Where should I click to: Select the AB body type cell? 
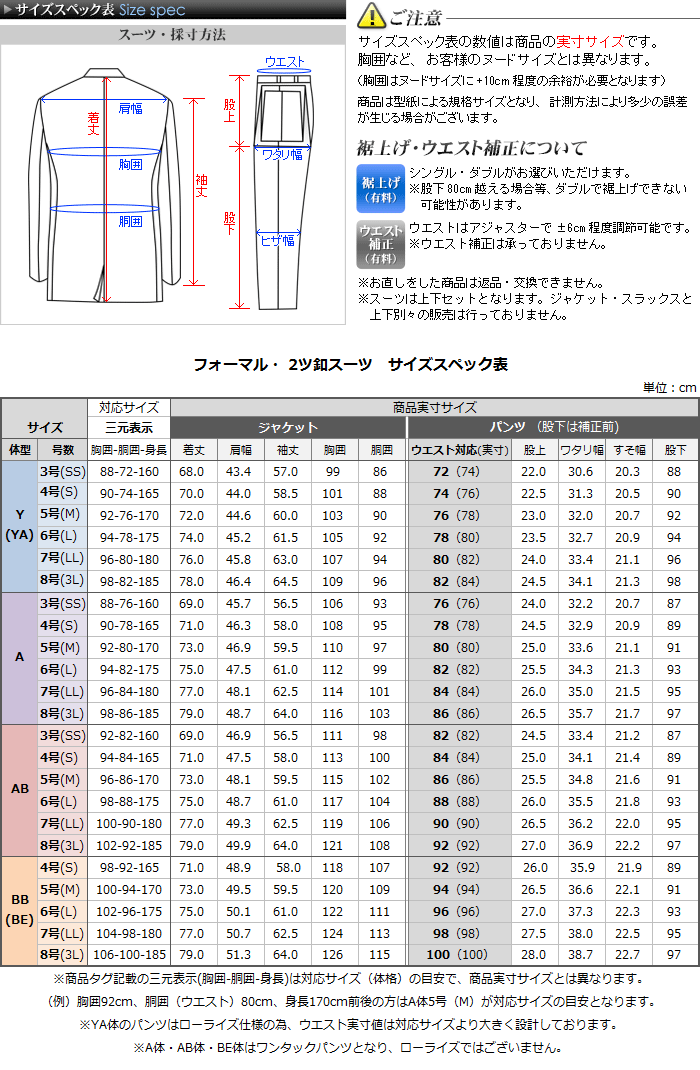pos(19,789)
